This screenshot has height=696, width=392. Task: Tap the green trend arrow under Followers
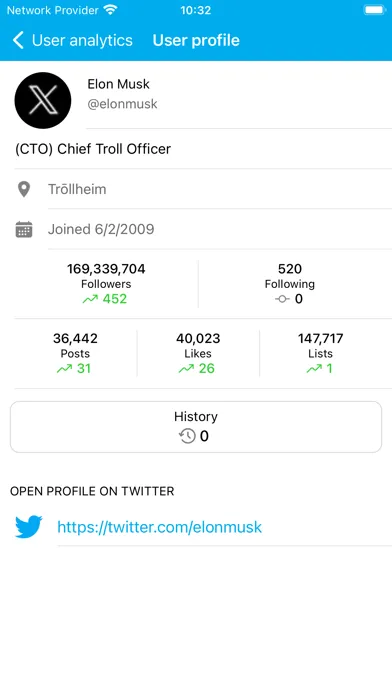pos(90,299)
